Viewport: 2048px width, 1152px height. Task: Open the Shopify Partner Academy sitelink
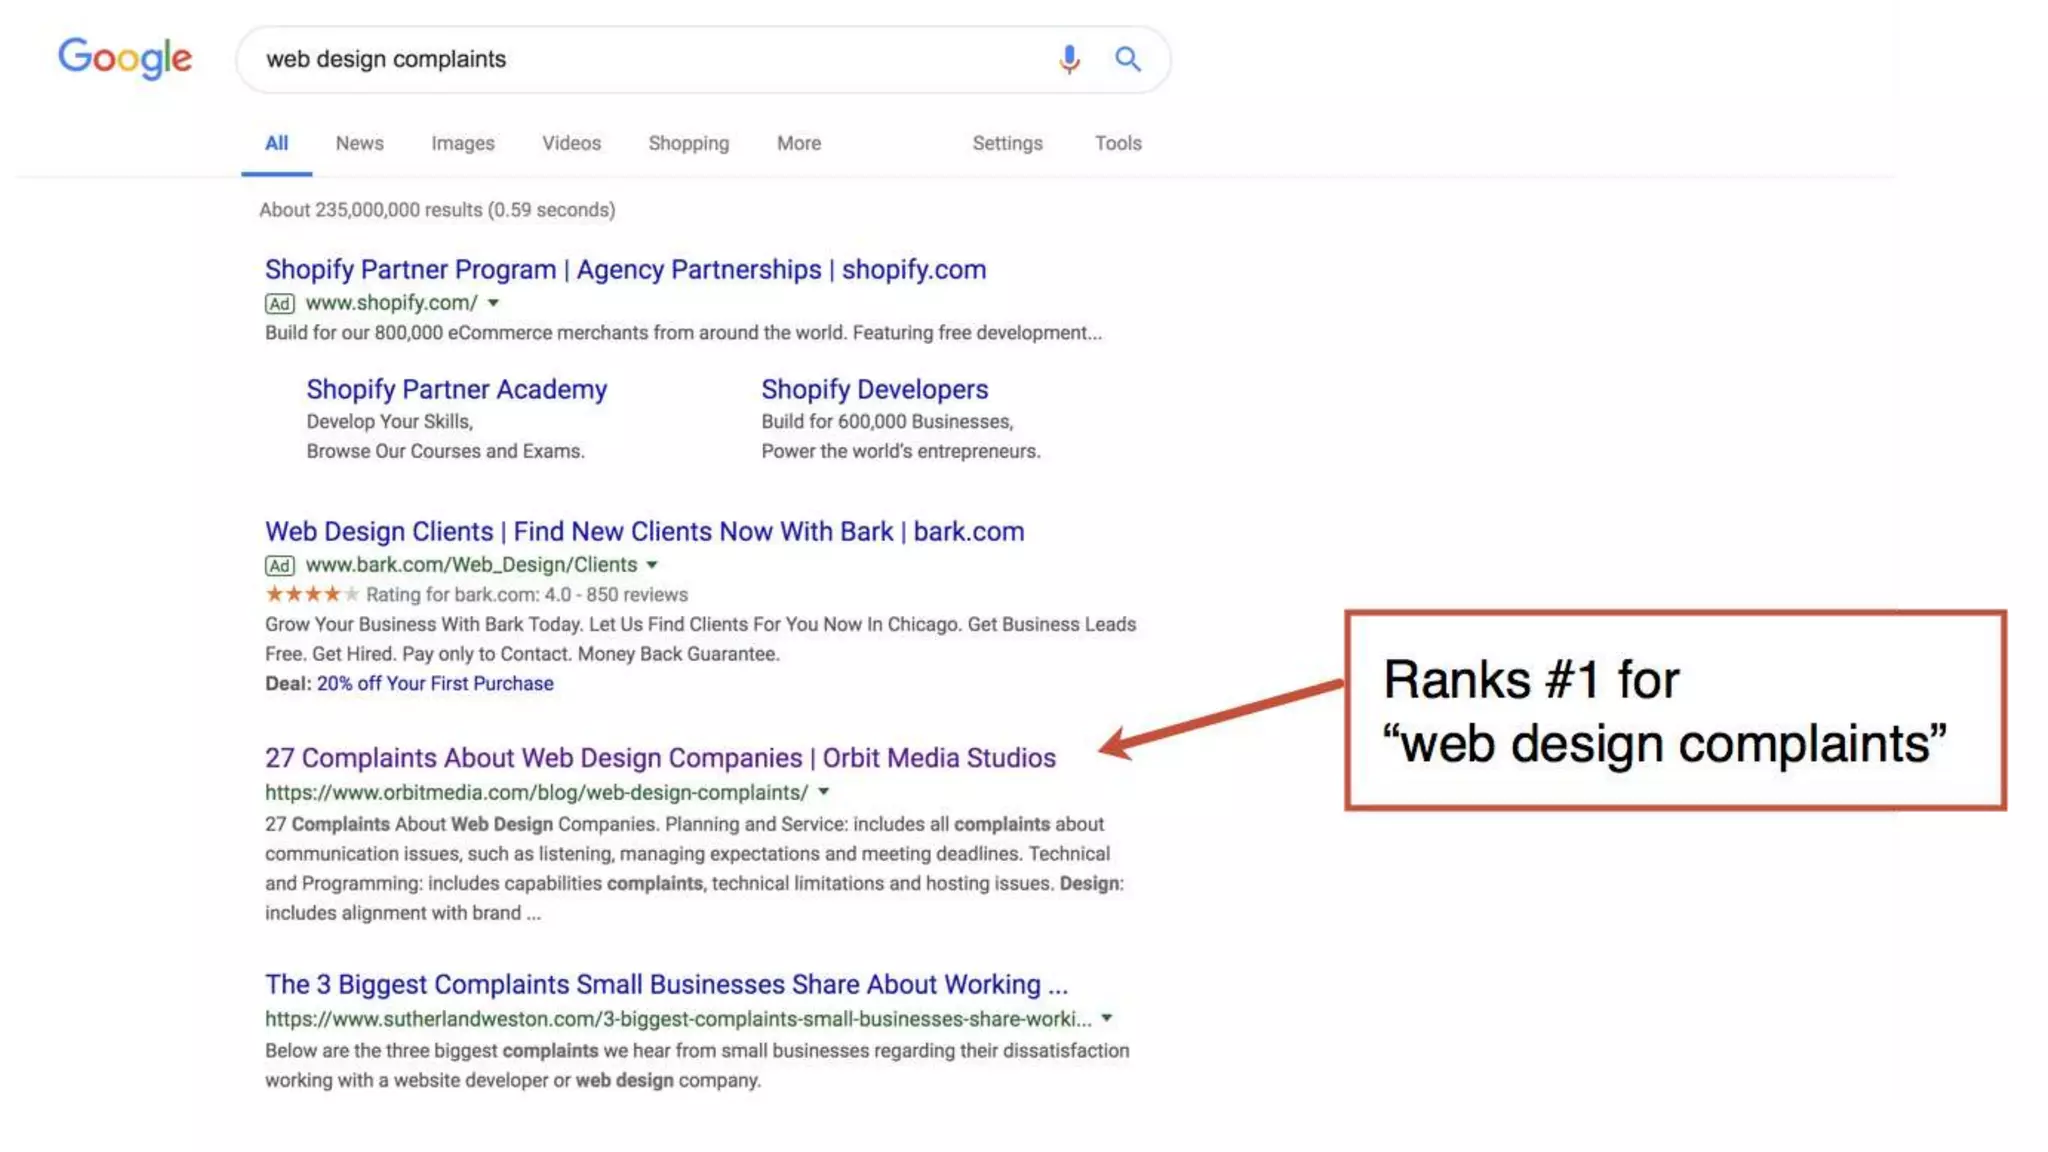pyautogui.click(x=456, y=389)
